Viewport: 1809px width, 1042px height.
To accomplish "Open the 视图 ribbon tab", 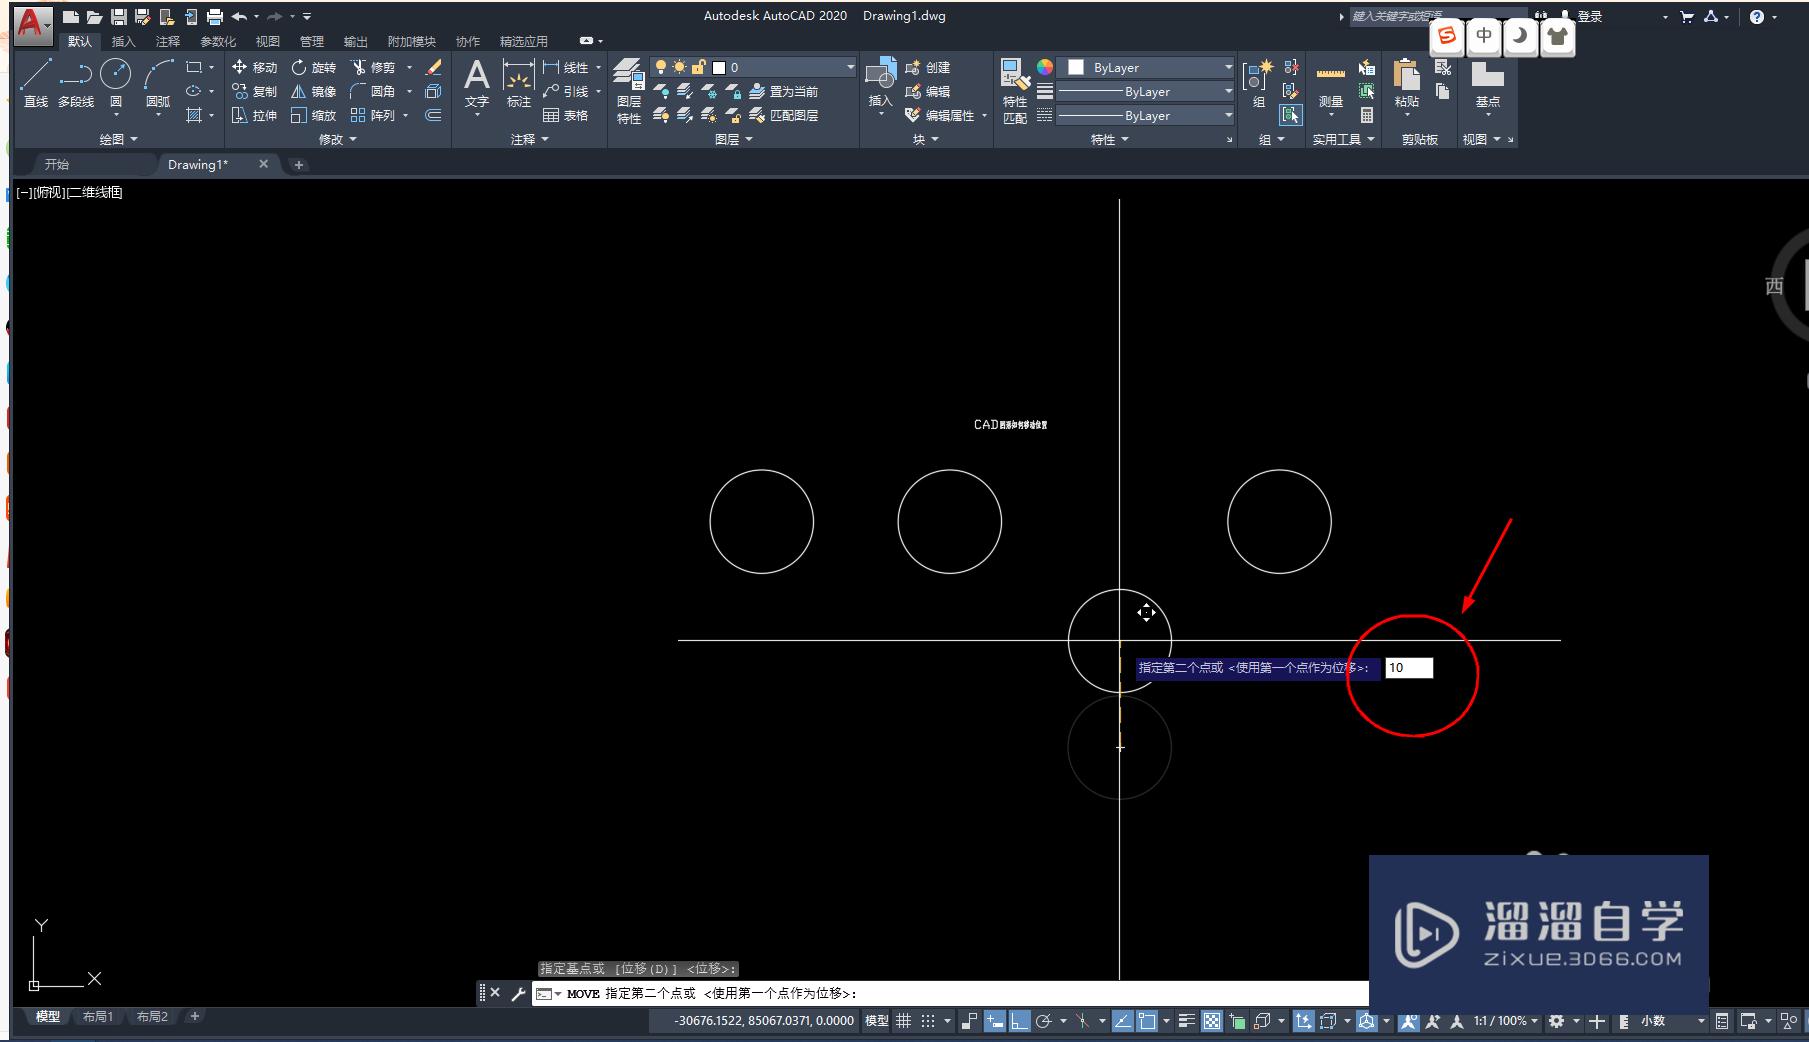I will tap(267, 41).
